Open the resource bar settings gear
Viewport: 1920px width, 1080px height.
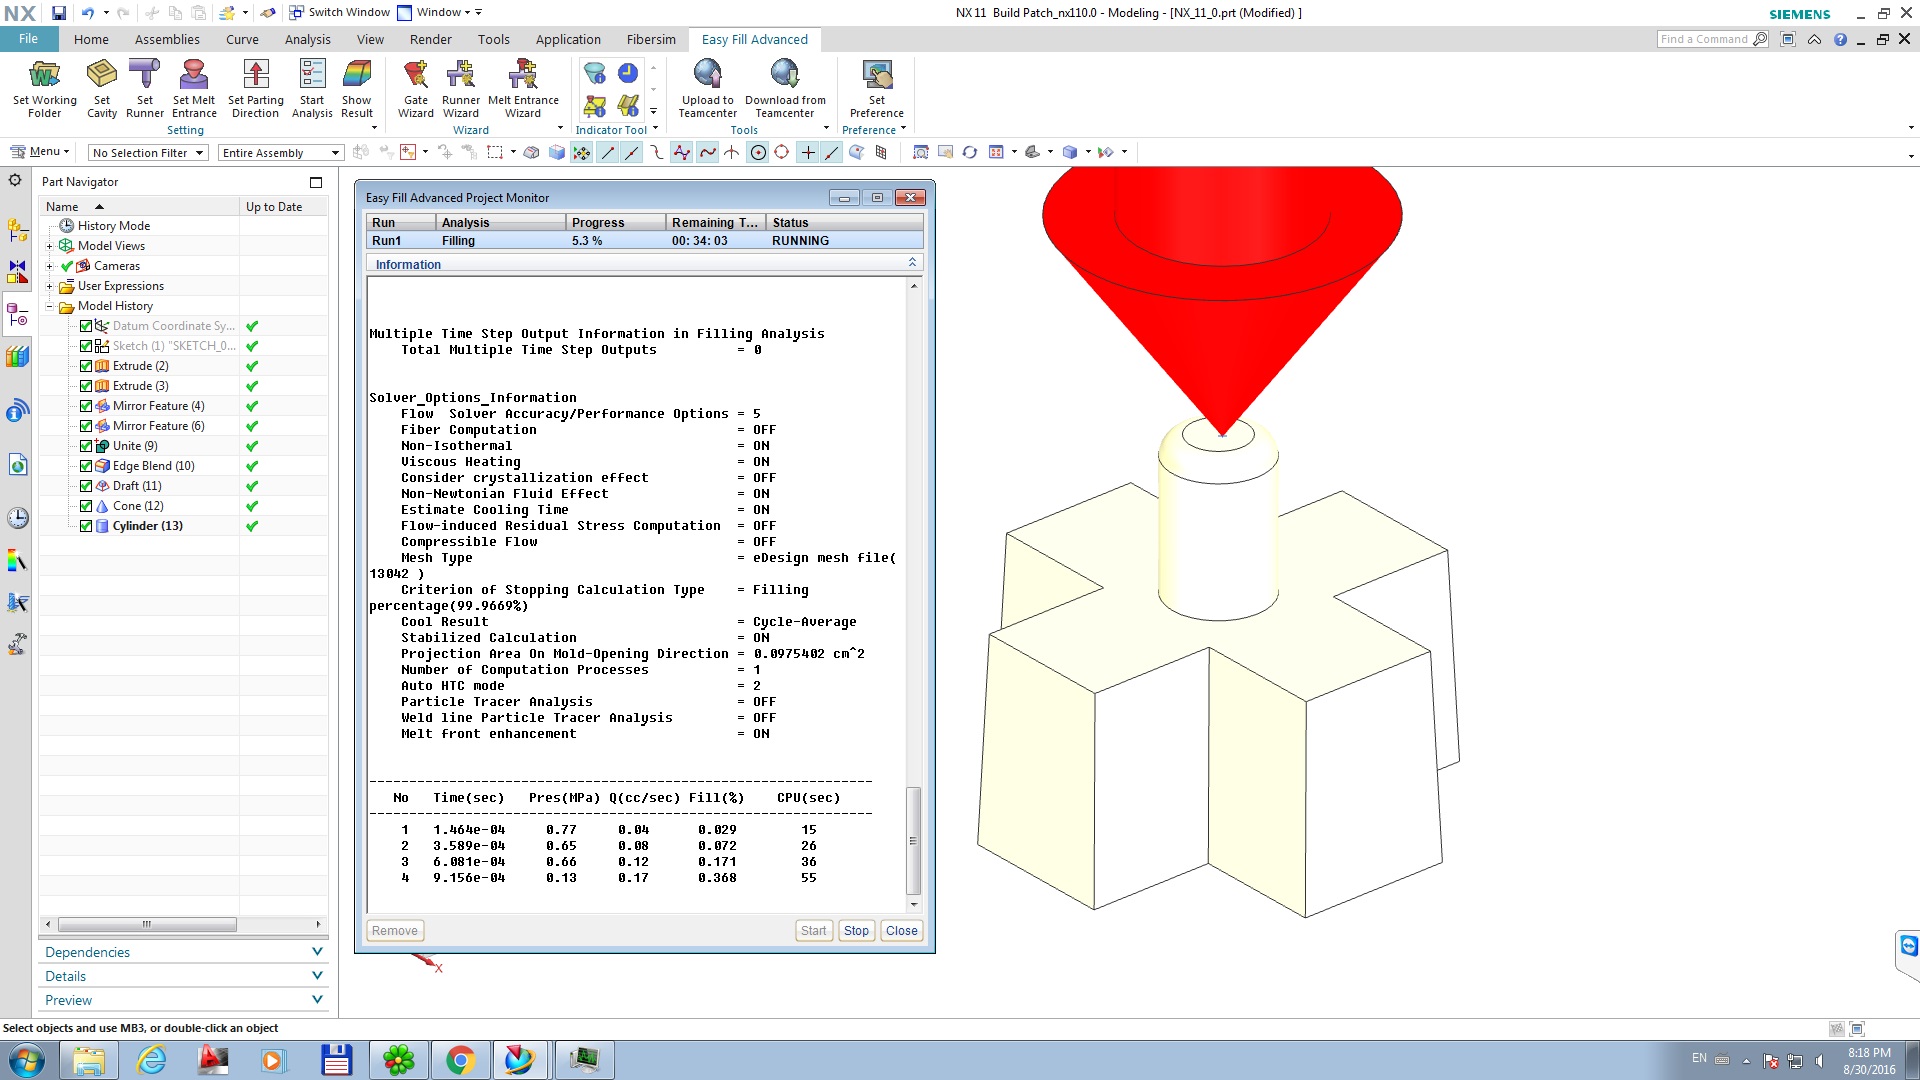15,181
